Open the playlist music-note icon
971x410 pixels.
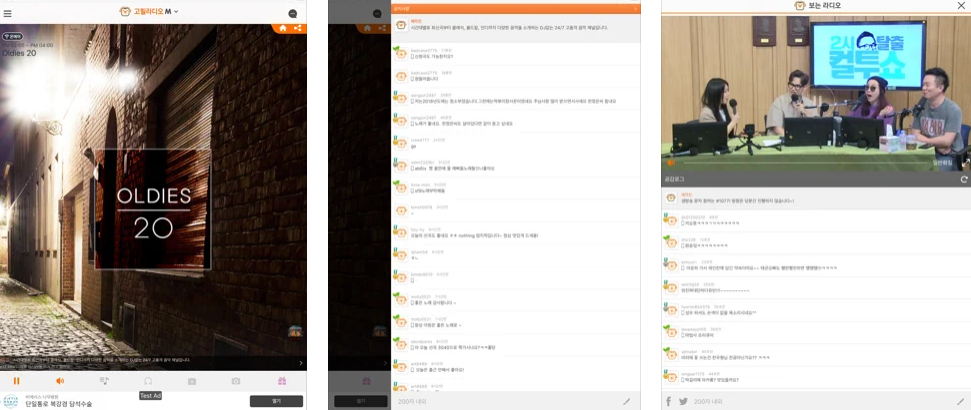coord(104,381)
